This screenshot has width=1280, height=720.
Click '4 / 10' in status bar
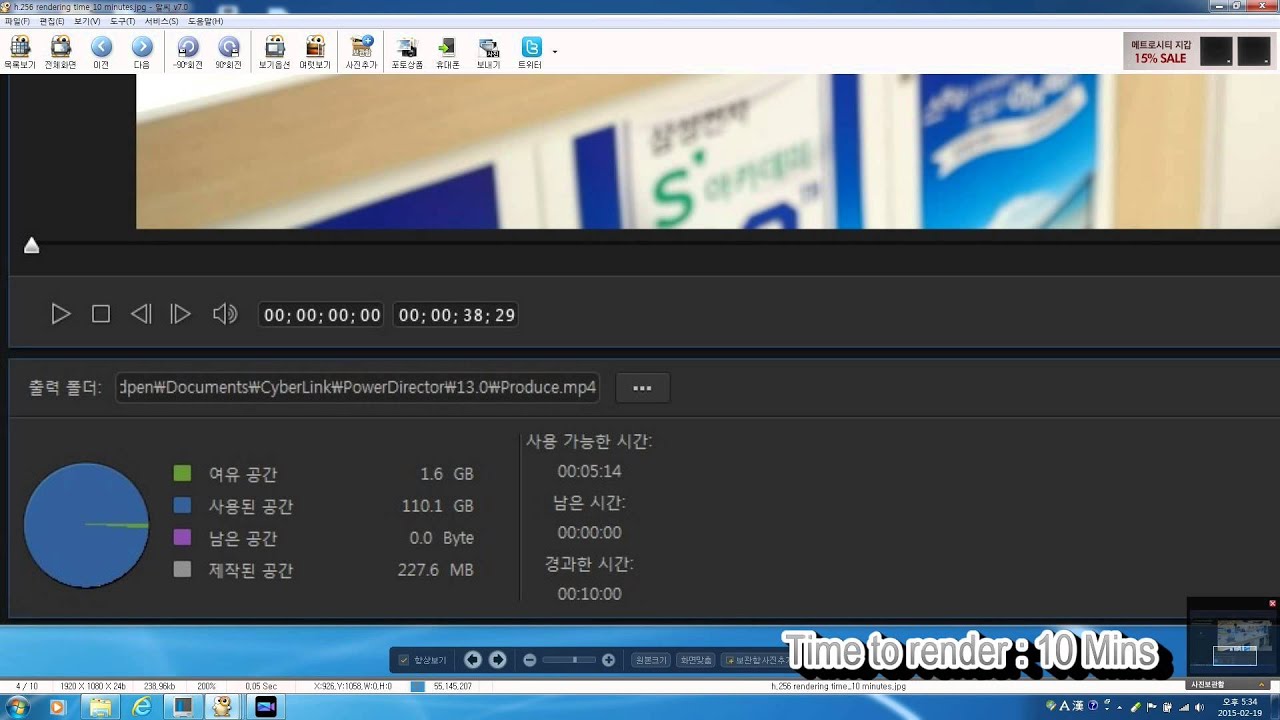pos(26,687)
